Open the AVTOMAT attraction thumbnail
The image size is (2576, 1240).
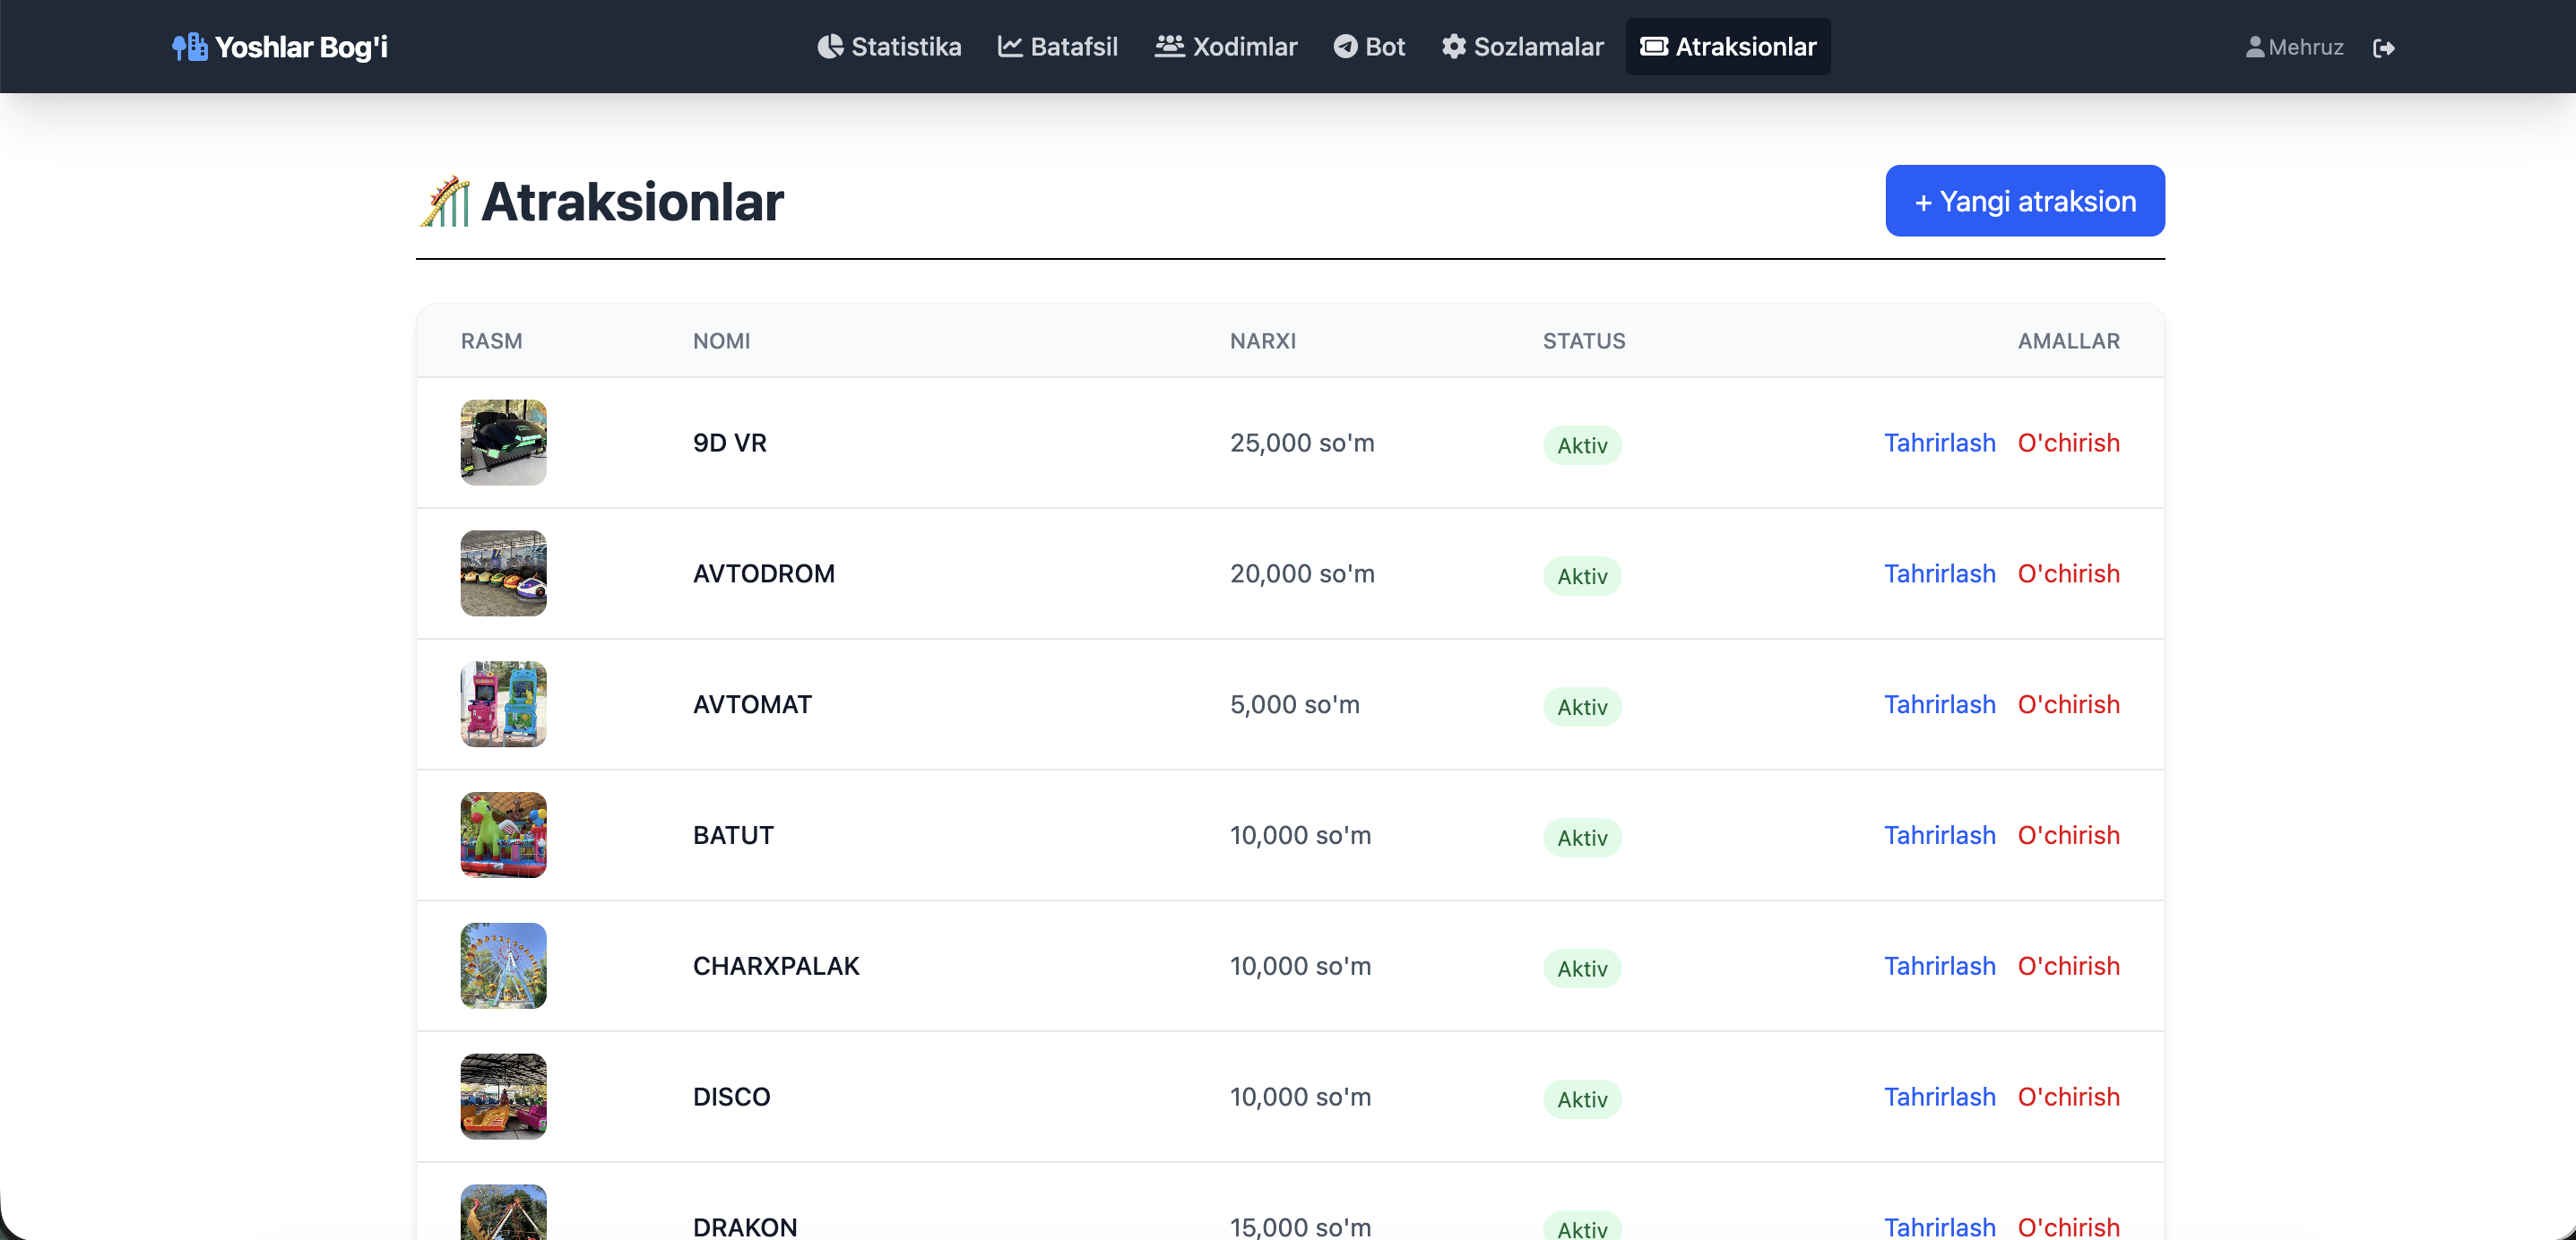coord(503,704)
